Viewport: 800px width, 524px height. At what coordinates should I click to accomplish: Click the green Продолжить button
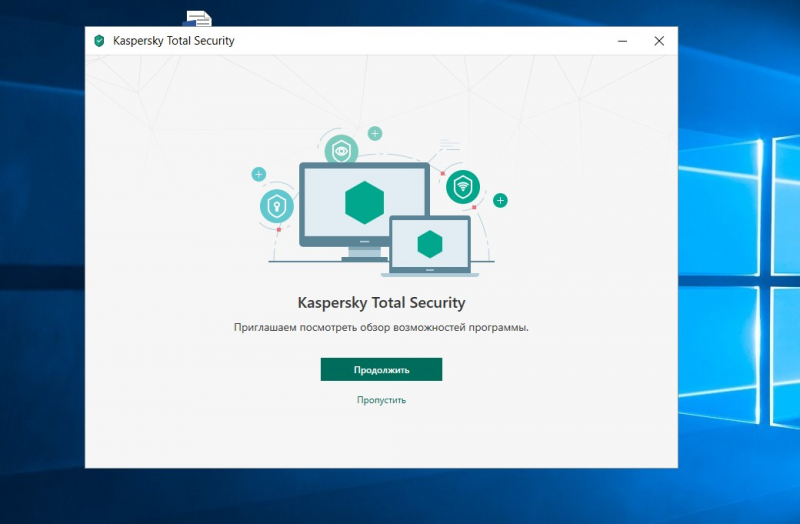381,369
